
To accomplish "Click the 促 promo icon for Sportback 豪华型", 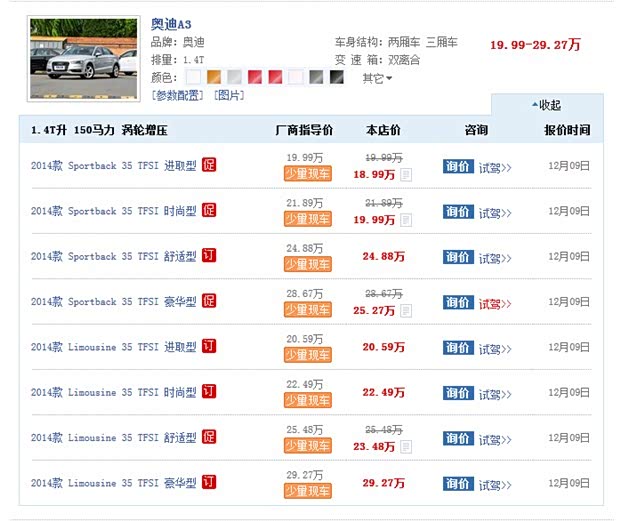I will (x=209, y=300).
